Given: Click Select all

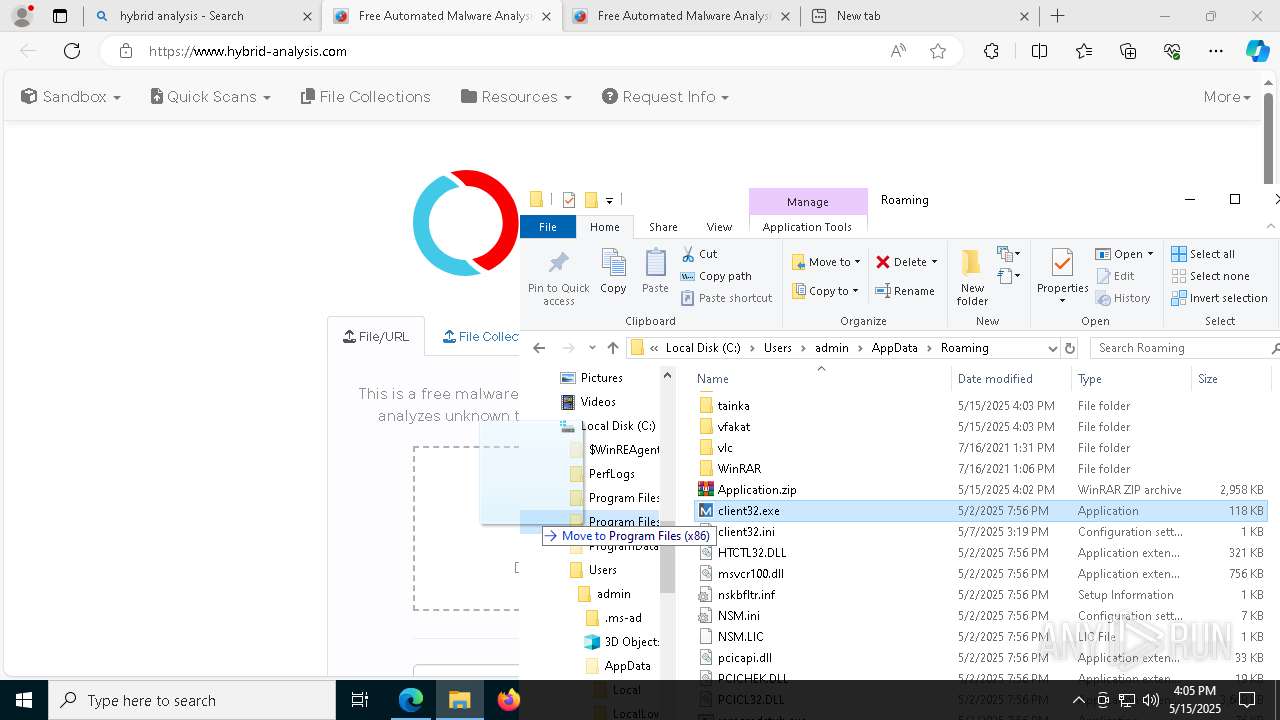Looking at the screenshot, I should point(1203,254).
